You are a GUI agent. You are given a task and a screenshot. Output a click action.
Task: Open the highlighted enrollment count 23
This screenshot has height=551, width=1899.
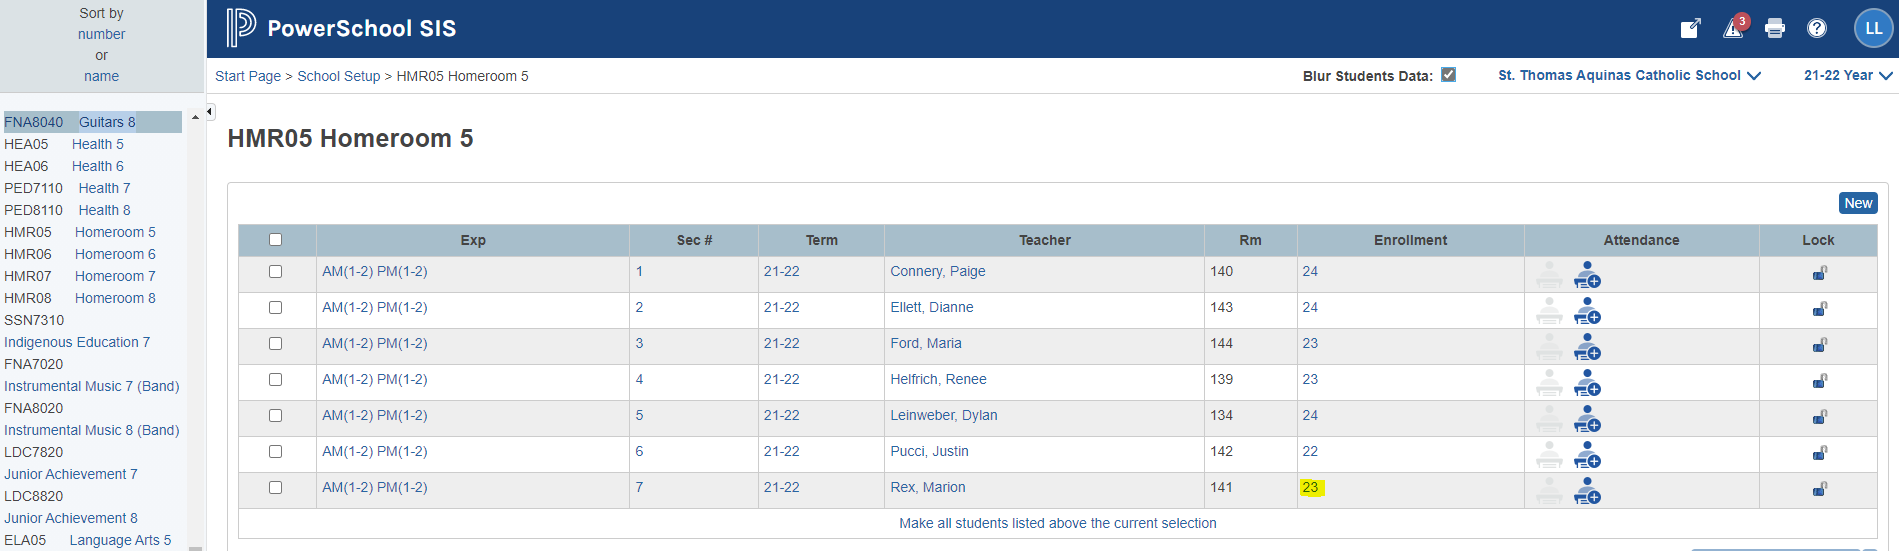pos(1310,487)
